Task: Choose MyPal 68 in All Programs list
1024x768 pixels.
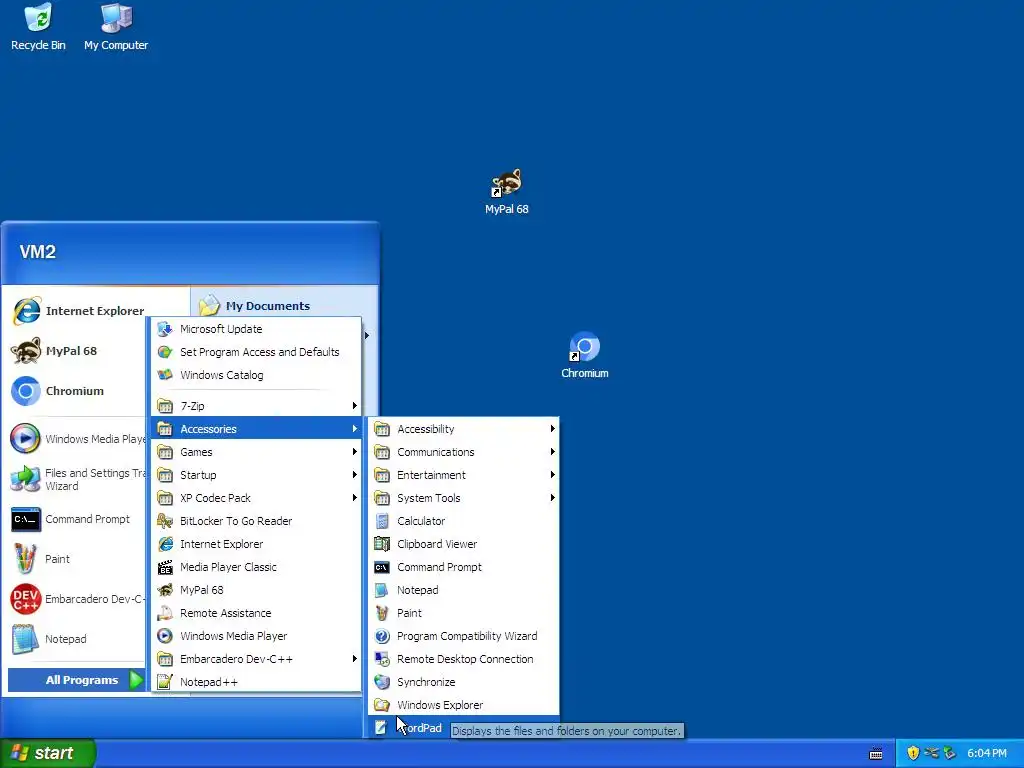Action: pyautogui.click(x=256, y=590)
